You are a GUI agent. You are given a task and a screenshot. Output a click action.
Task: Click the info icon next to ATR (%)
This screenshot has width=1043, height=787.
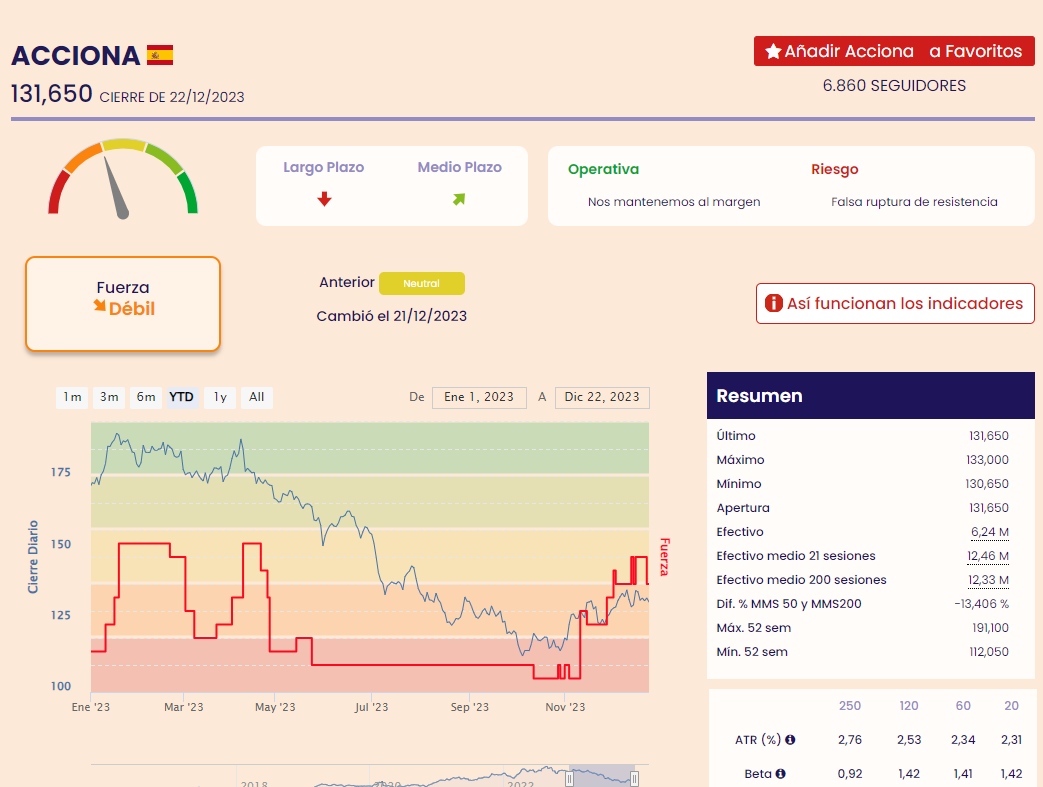790,740
